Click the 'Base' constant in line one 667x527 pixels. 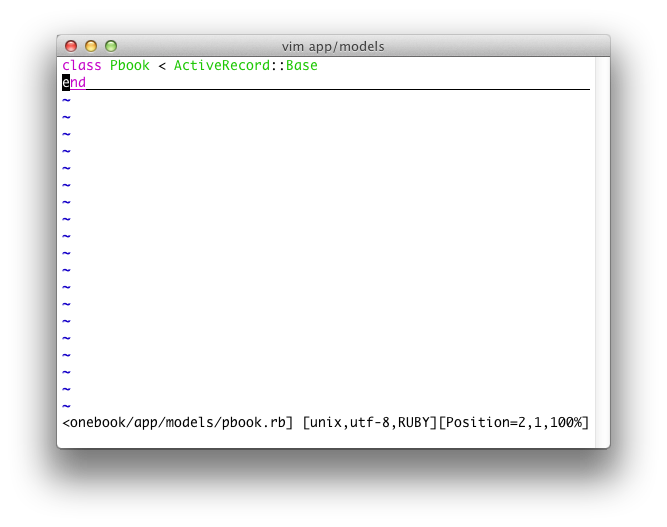pyautogui.click(x=302, y=66)
